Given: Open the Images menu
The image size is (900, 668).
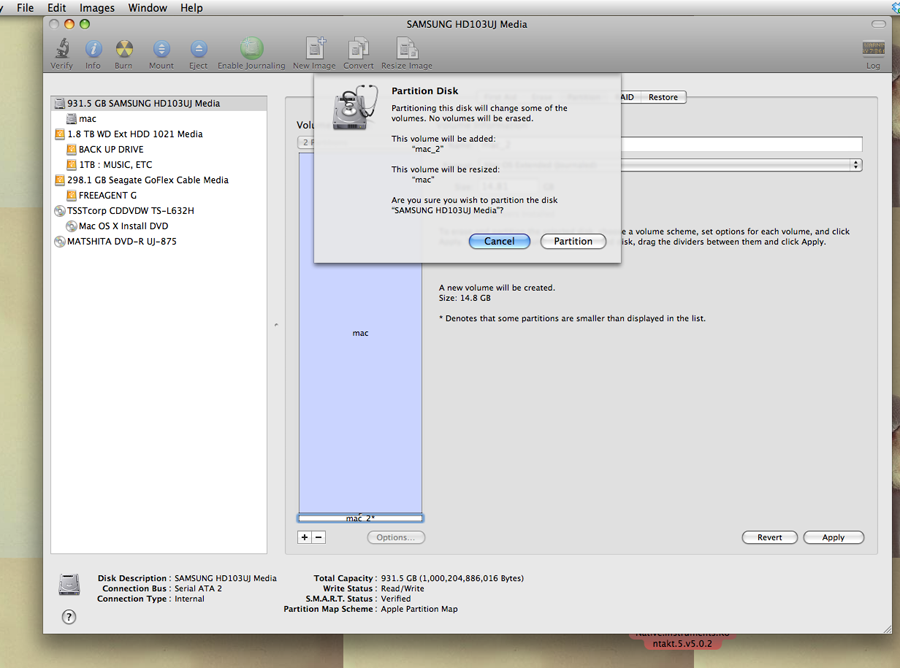Looking at the screenshot, I should (96, 7).
